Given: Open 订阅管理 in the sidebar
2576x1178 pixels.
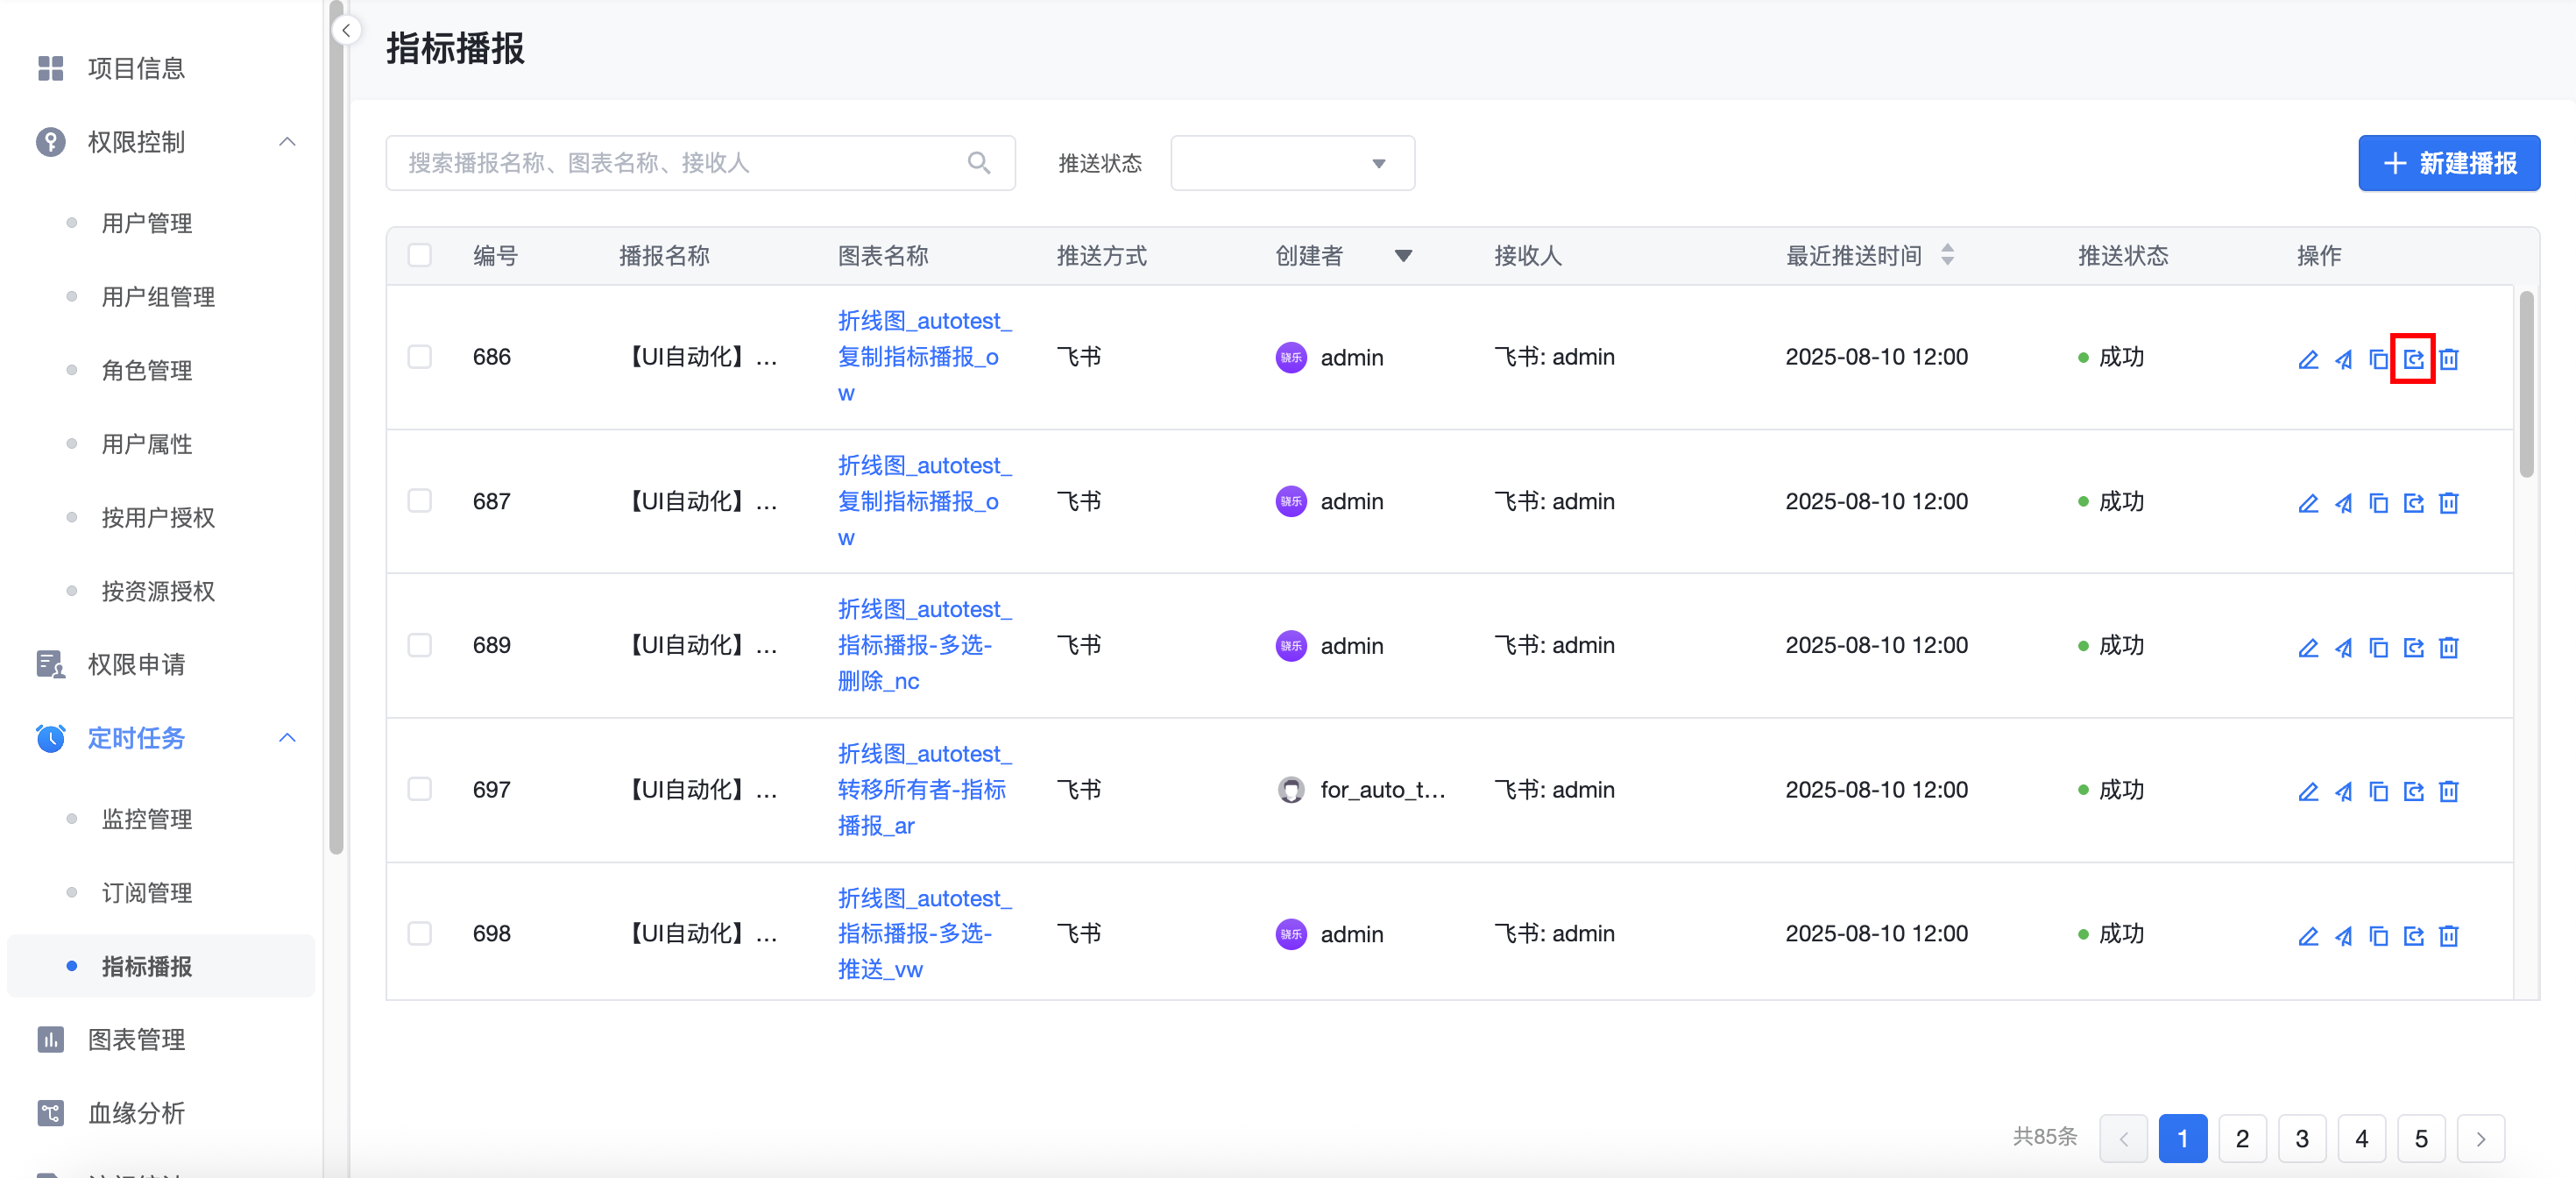Looking at the screenshot, I should 147,893.
